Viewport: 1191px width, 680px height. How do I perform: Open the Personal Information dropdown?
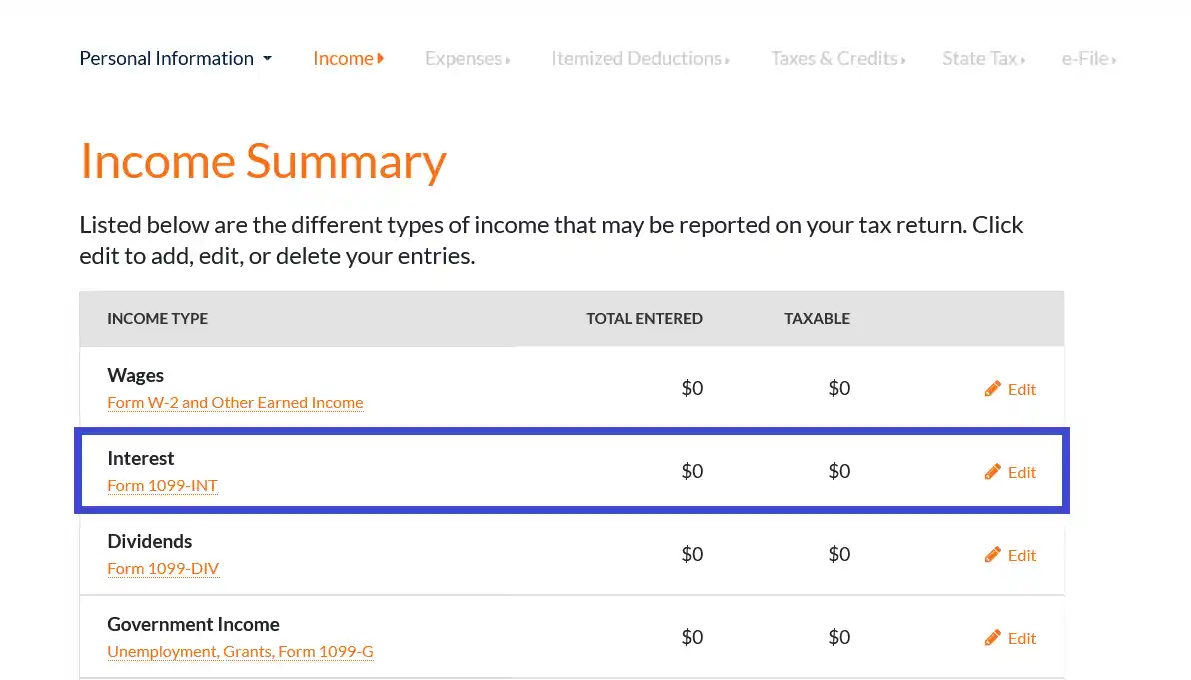click(x=175, y=58)
